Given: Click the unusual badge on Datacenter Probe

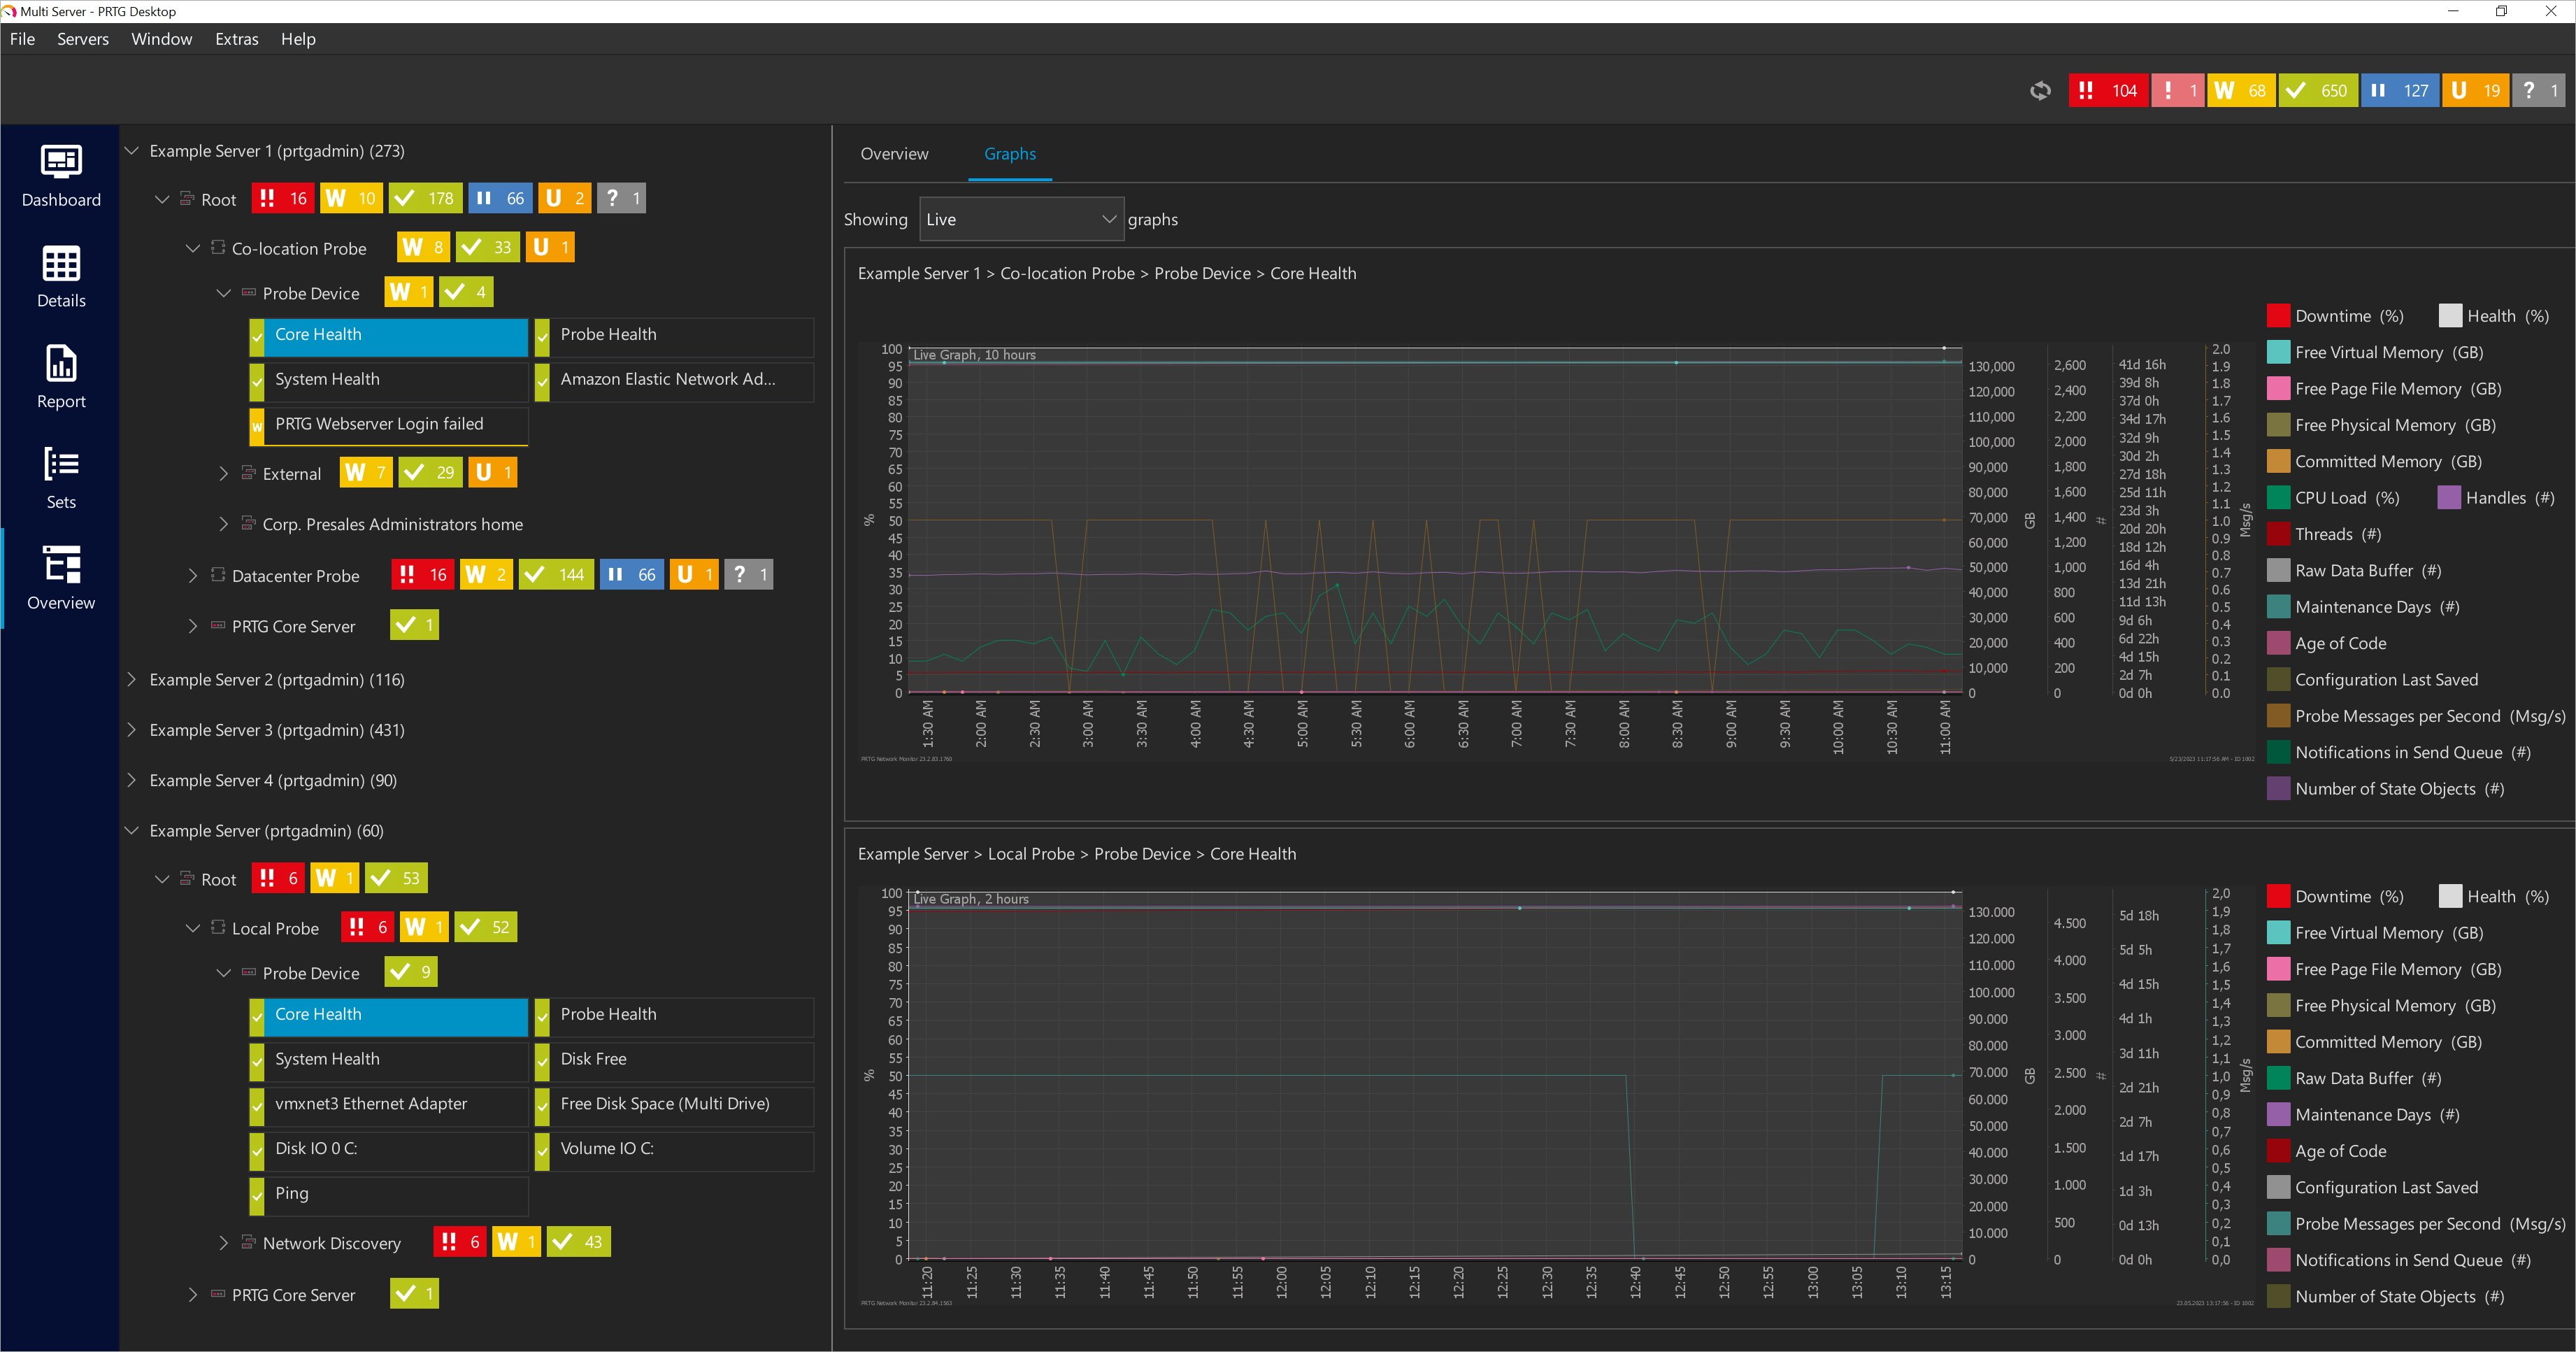Looking at the screenshot, I should tap(693, 574).
